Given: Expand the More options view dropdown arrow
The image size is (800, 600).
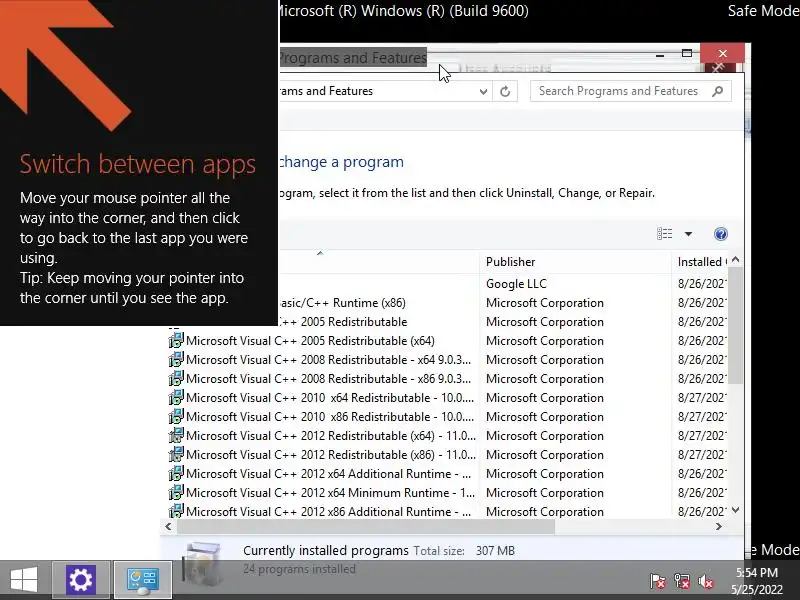Looking at the screenshot, I should coord(688,234).
